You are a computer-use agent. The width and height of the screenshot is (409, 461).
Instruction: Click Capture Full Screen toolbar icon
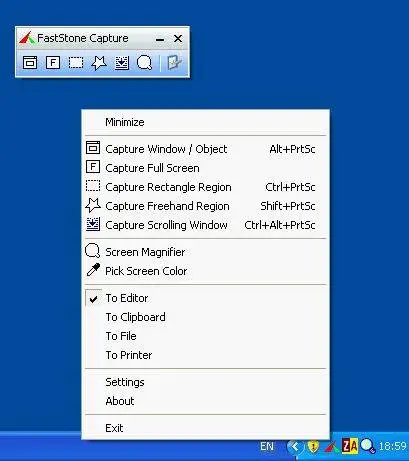point(53,63)
